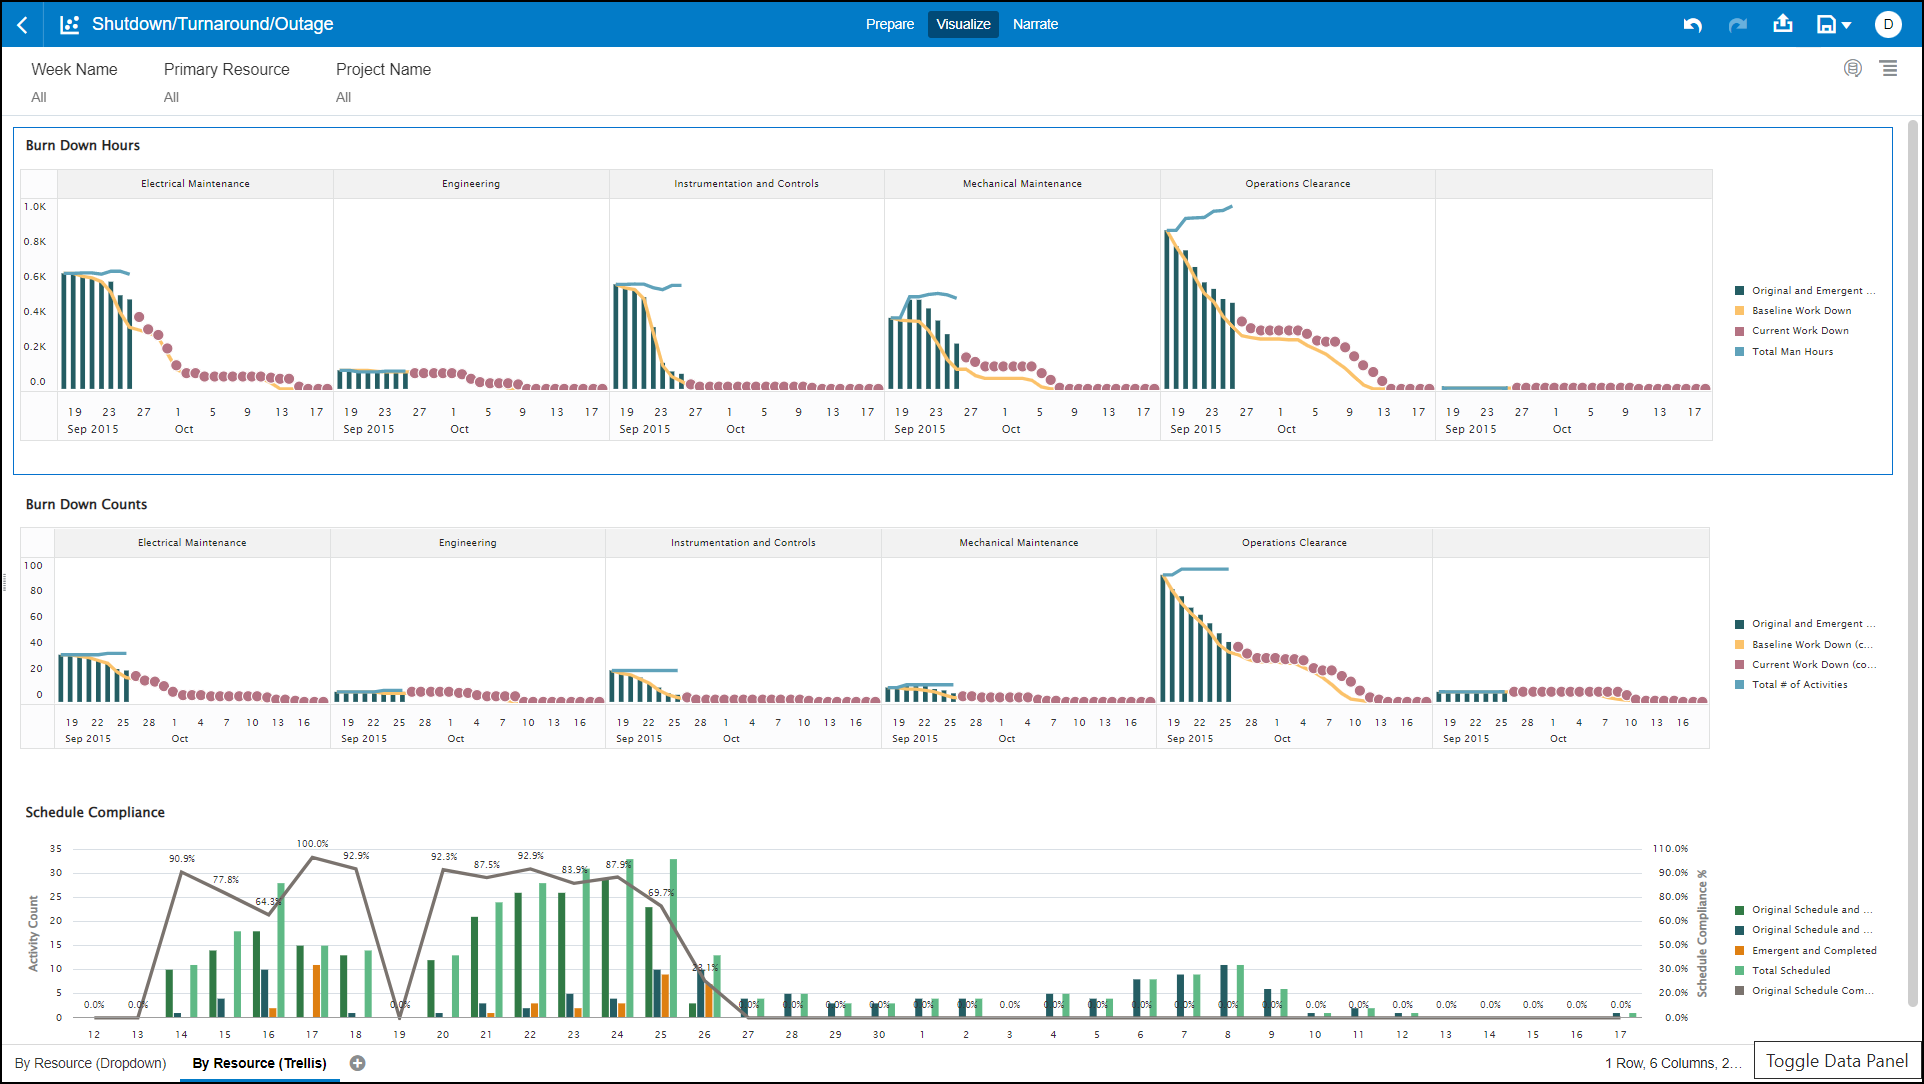Toggle Baseline Work Down legend in Burn Down Hours
1924x1084 pixels.
[x=1801, y=311]
